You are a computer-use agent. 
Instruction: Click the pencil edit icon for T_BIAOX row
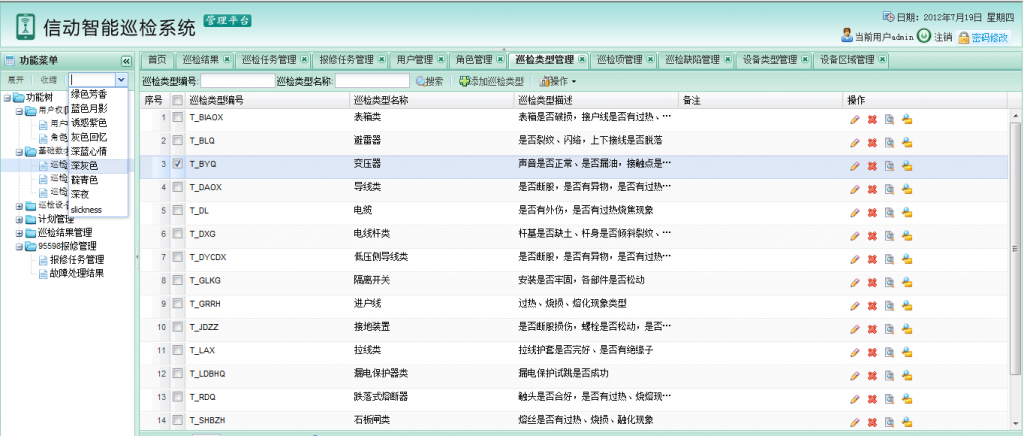(x=854, y=119)
